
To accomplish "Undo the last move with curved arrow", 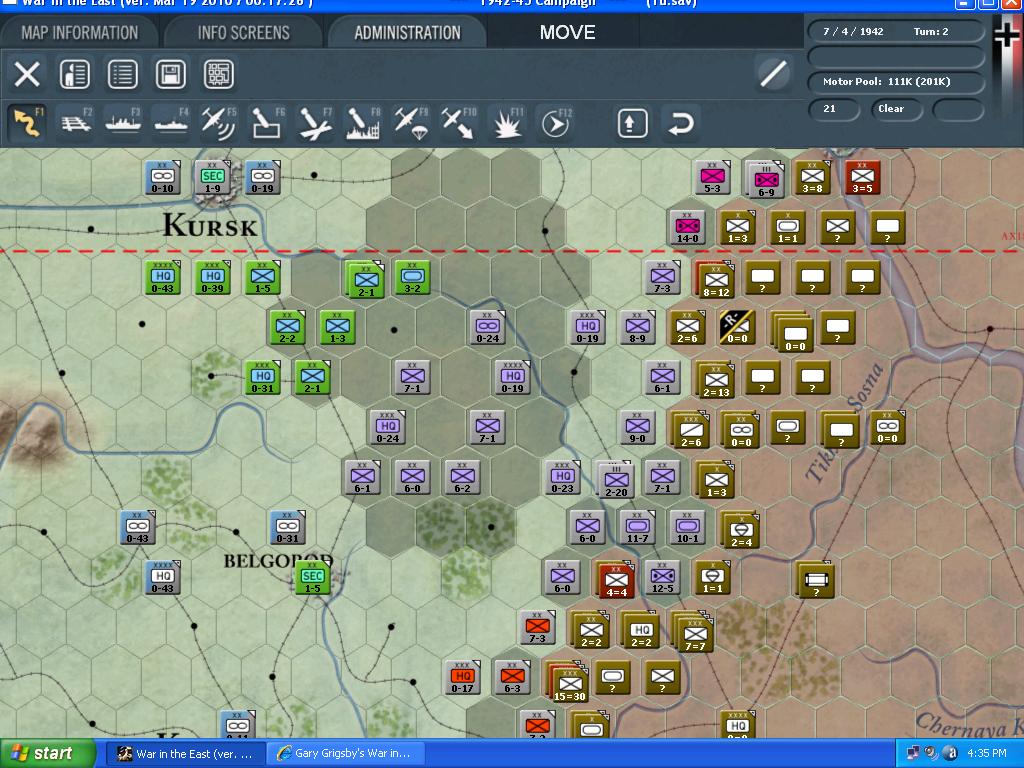I will coord(680,123).
